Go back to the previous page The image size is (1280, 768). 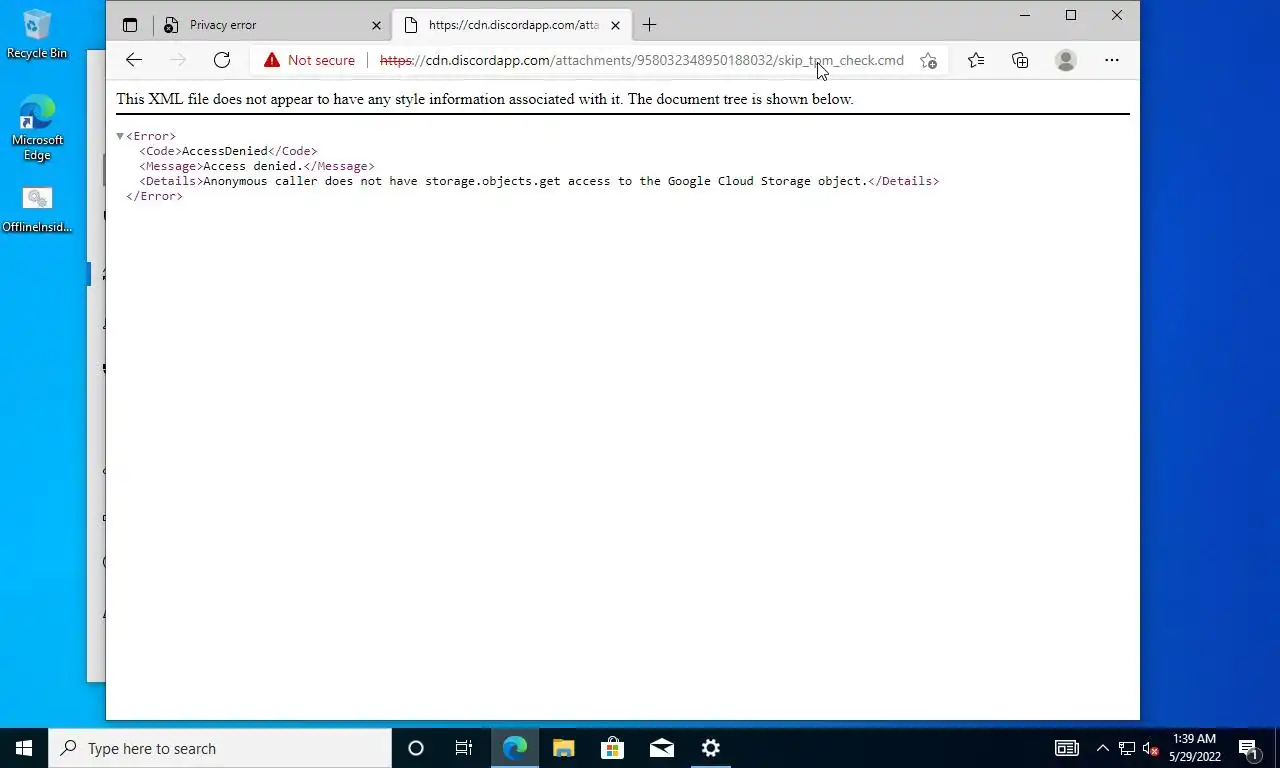coord(134,60)
